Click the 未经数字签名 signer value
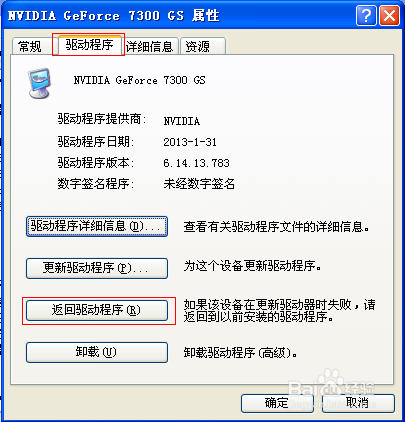Image resolution: width=405 pixels, height=422 pixels. (x=199, y=184)
